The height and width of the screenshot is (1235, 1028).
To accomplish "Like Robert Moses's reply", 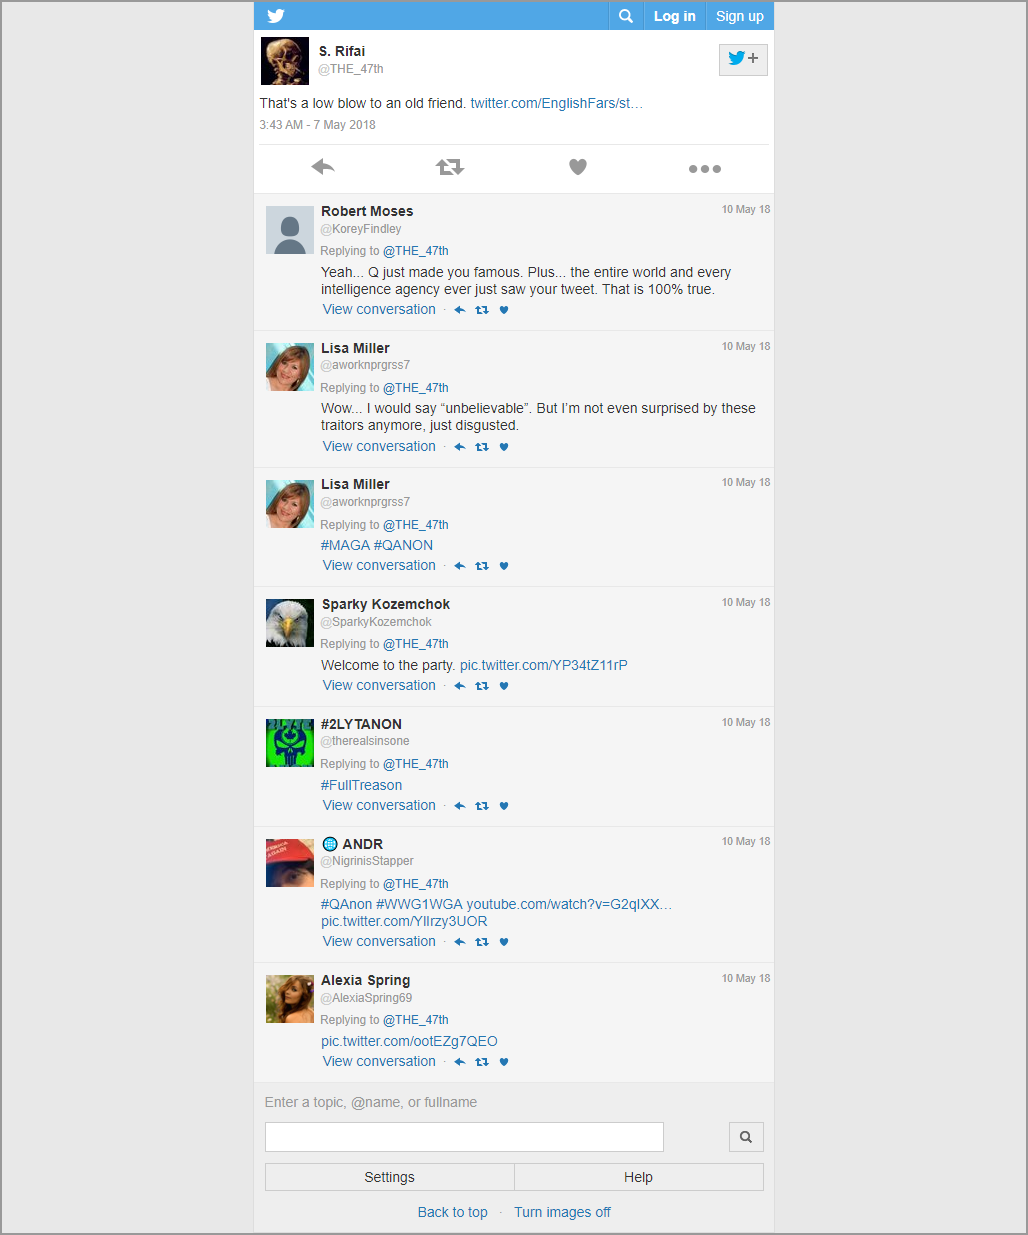I will [504, 310].
